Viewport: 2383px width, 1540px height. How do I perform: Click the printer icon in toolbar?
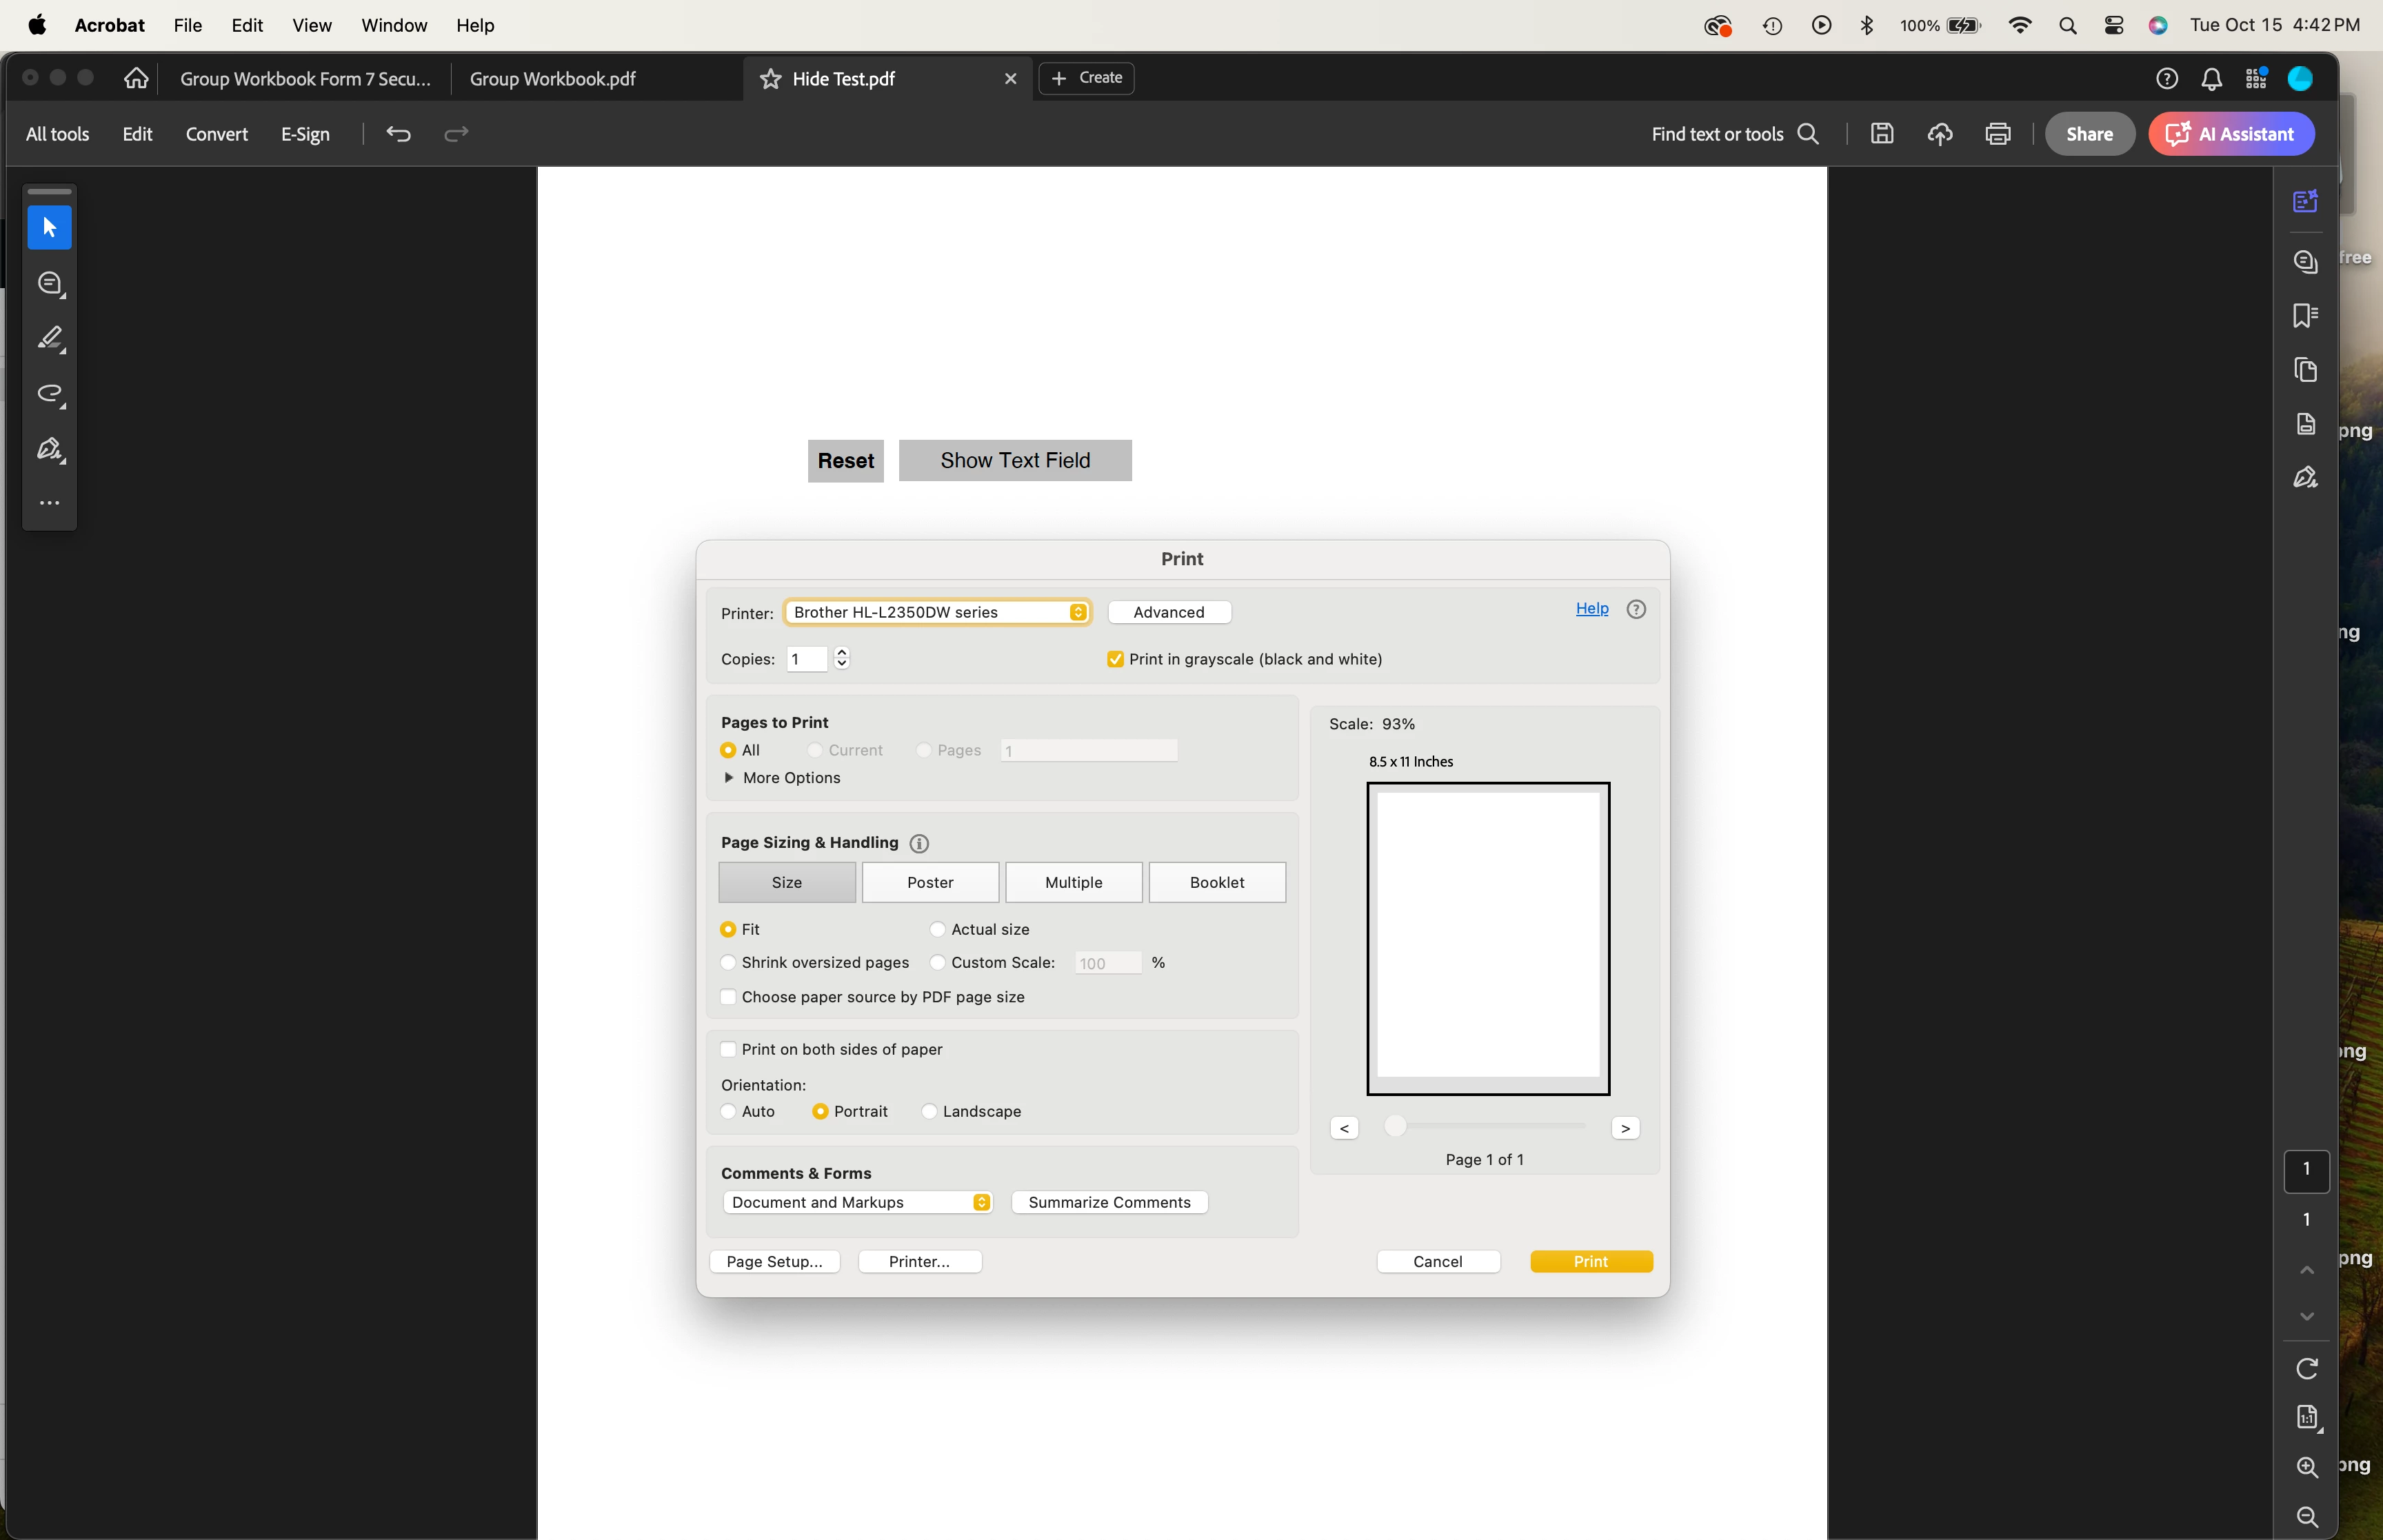pos(1997,134)
